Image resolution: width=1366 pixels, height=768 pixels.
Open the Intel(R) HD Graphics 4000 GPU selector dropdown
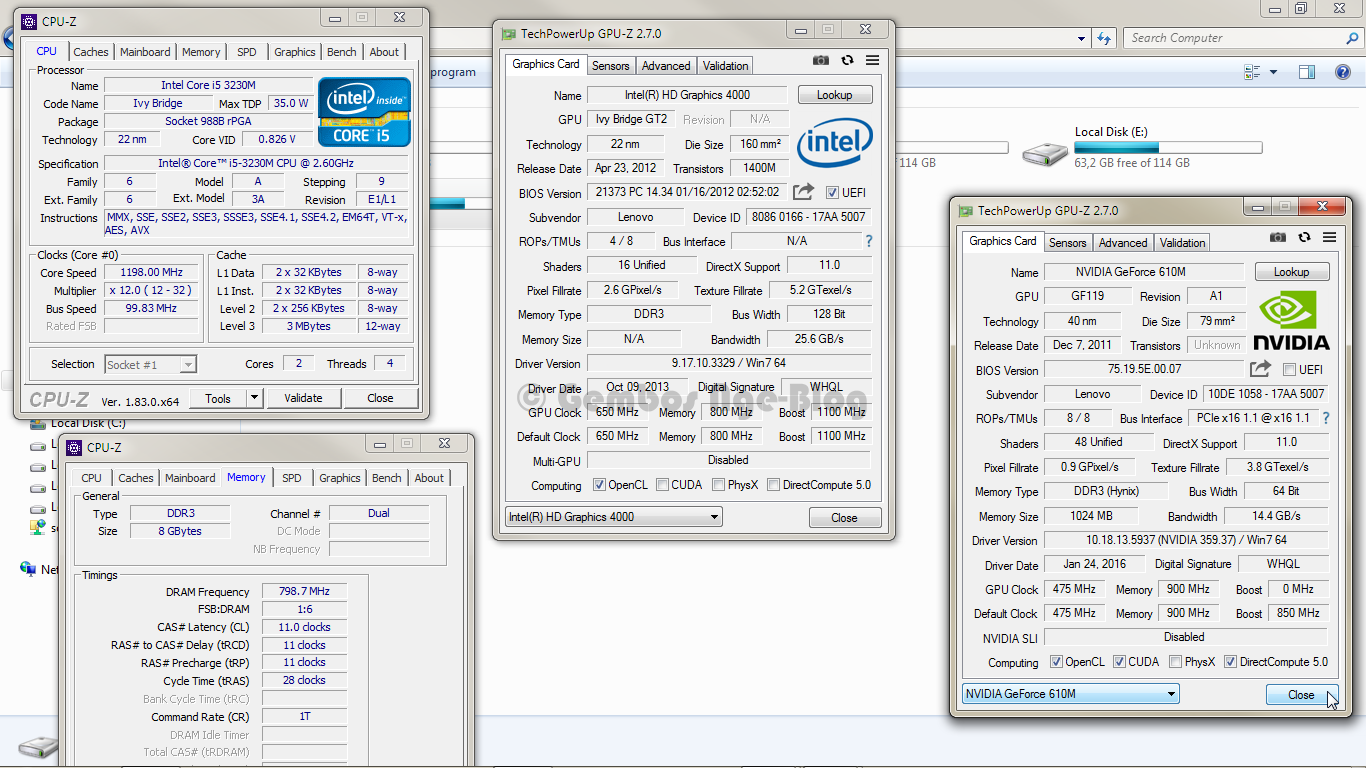(x=613, y=517)
